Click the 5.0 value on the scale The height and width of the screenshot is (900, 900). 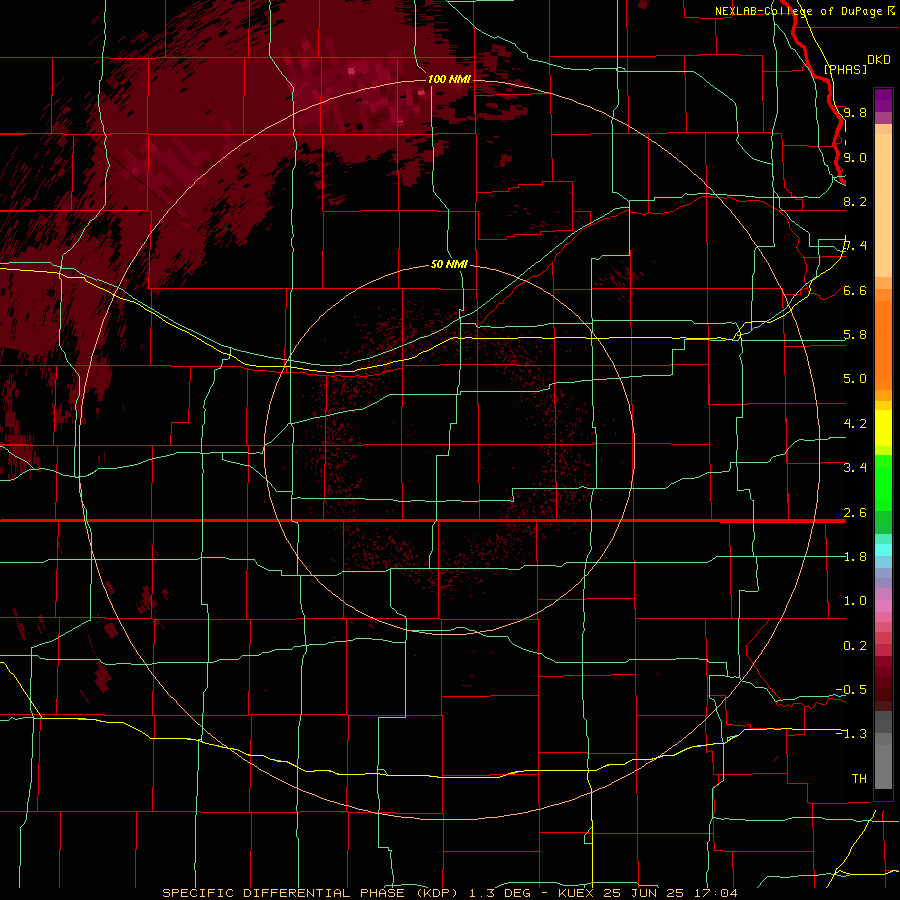pyautogui.click(x=855, y=379)
